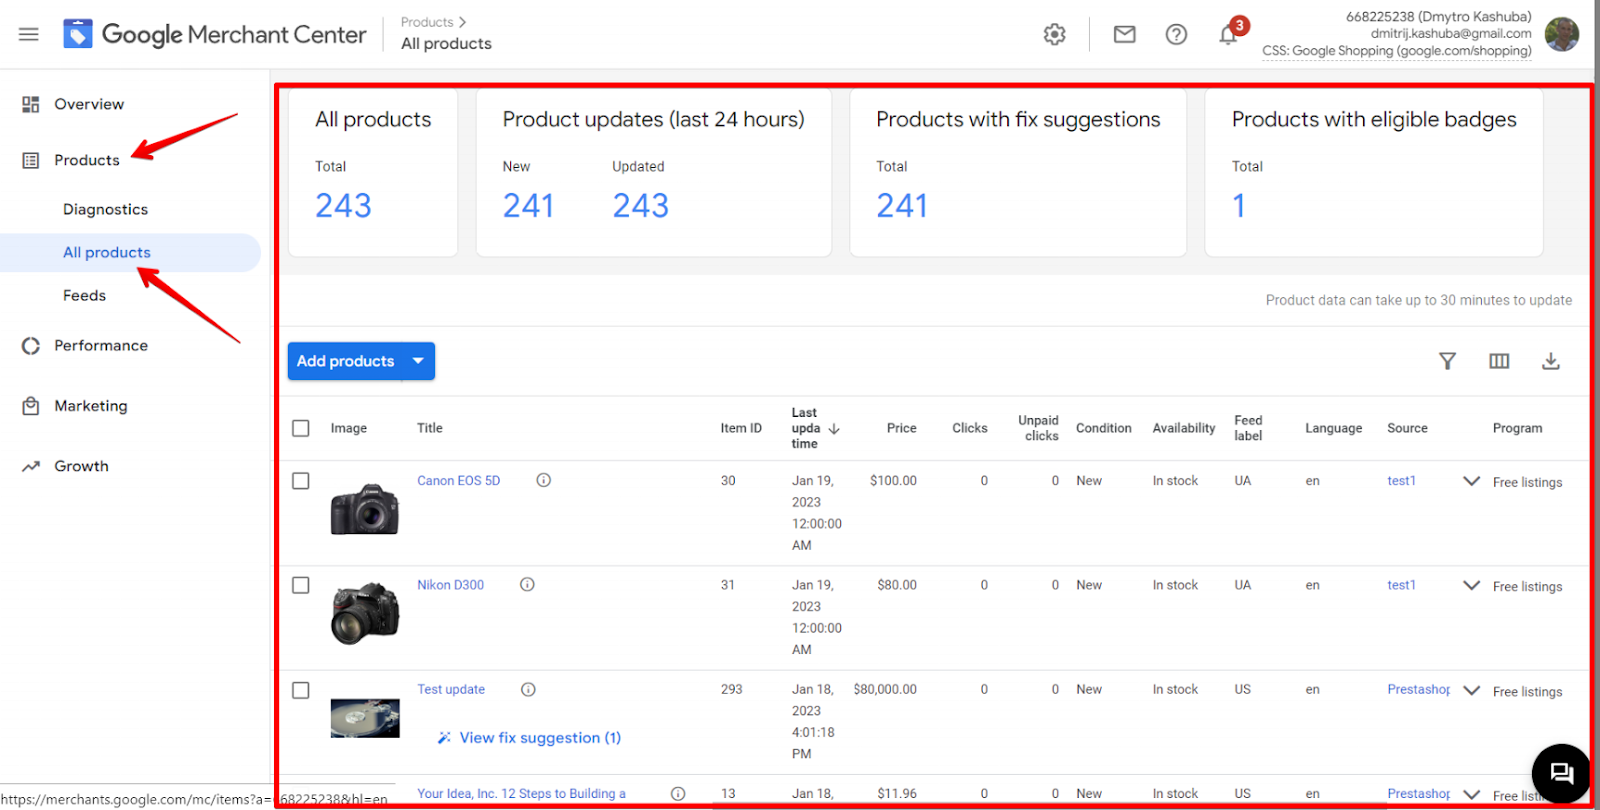The width and height of the screenshot is (1600, 810).
Task: Click the CSS: Google Shopping account label
Action: tap(1396, 51)
